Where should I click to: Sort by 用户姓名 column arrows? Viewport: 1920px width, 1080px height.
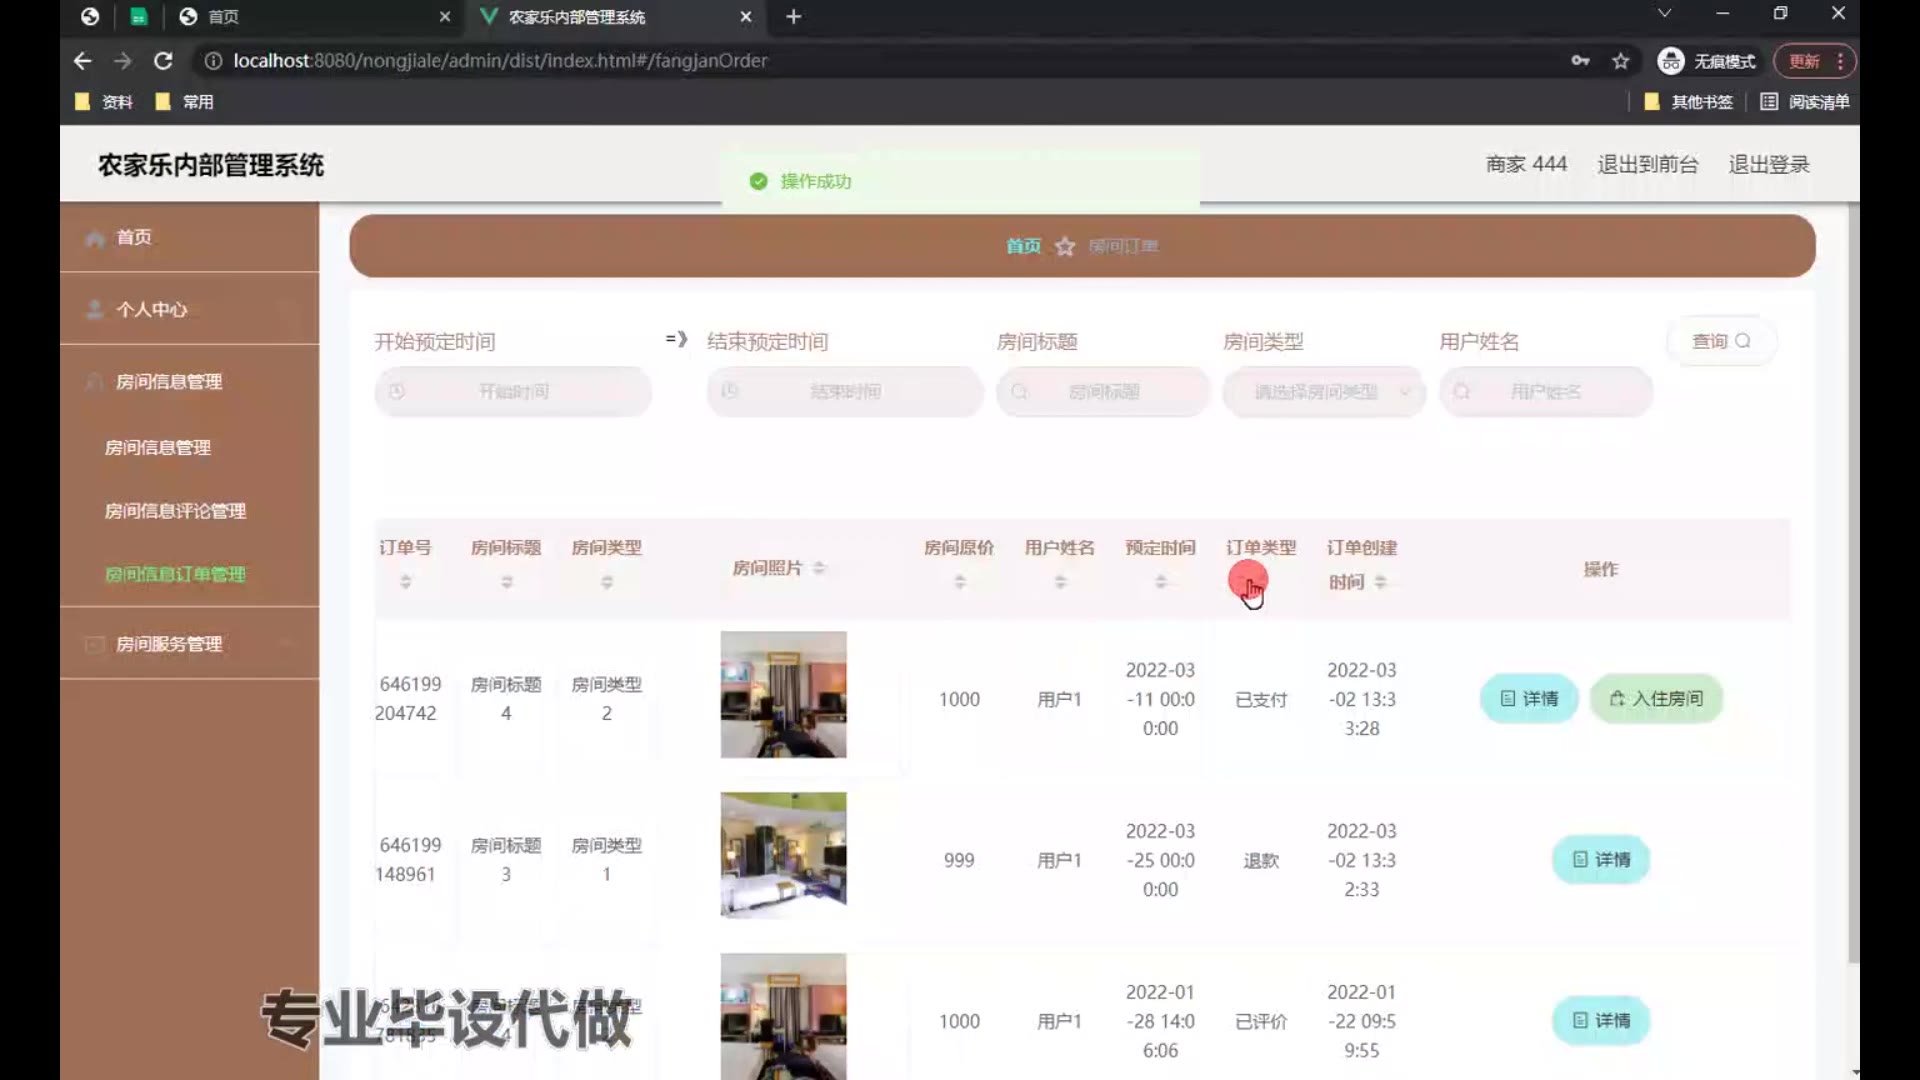pos(1060,581)
